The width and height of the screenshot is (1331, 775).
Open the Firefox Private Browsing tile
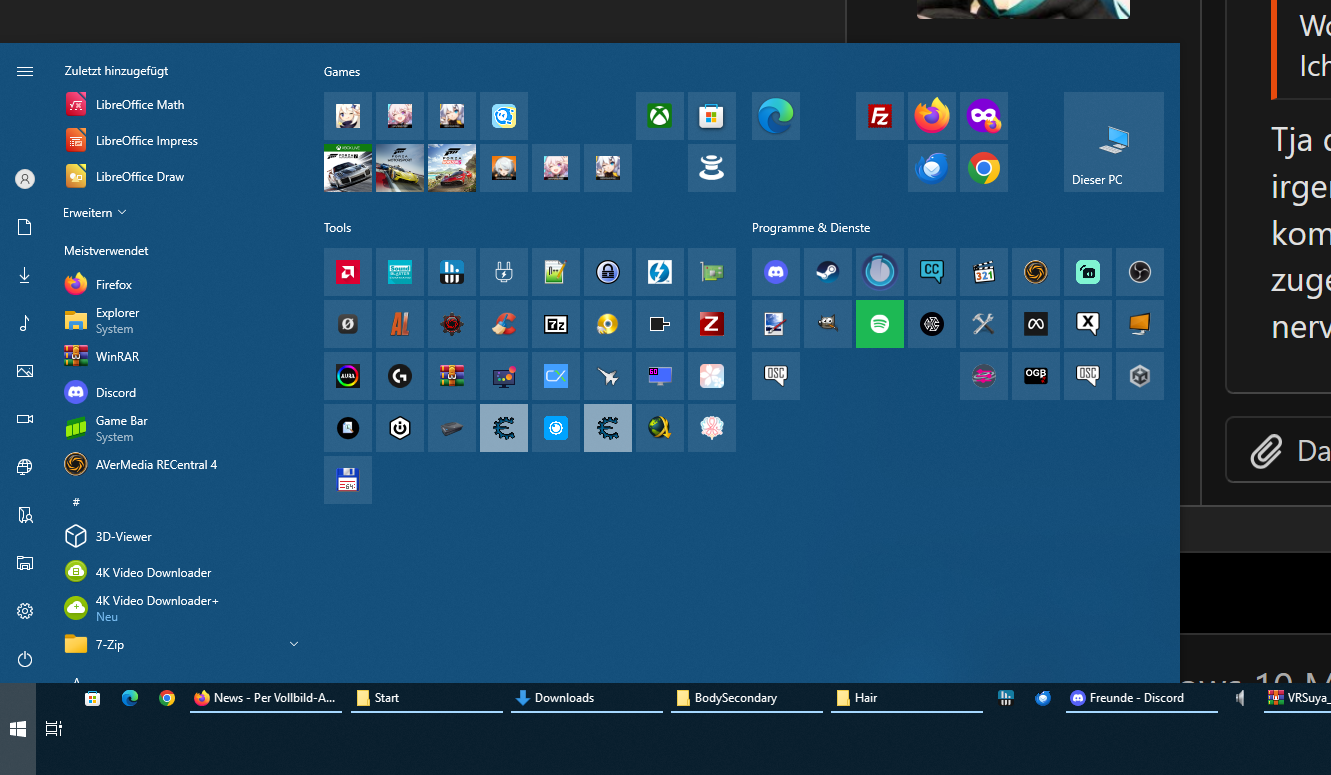(x=984, y=116)
